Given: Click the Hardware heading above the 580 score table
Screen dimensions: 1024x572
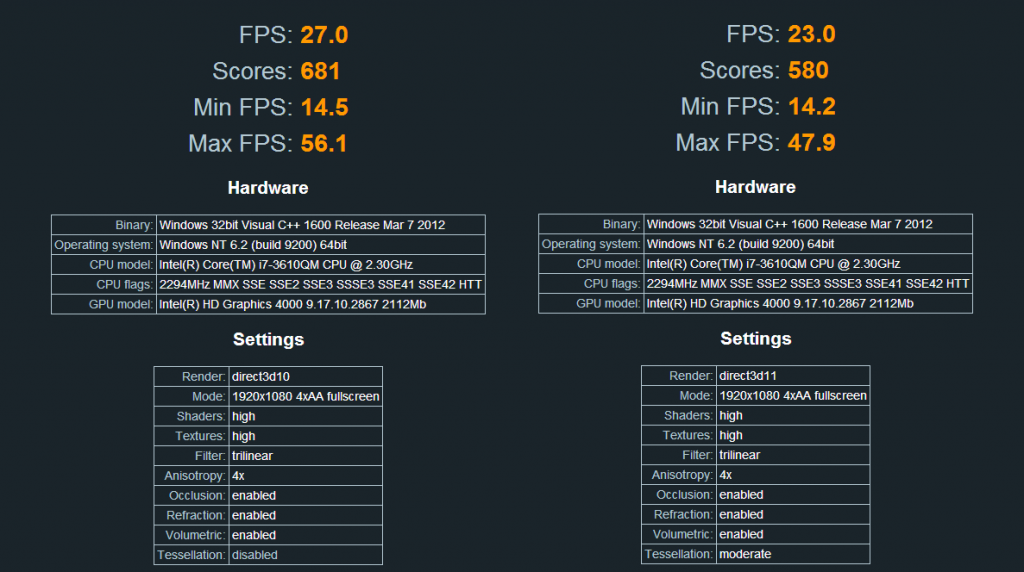Looking at the screenshot, I should [756, 187].
